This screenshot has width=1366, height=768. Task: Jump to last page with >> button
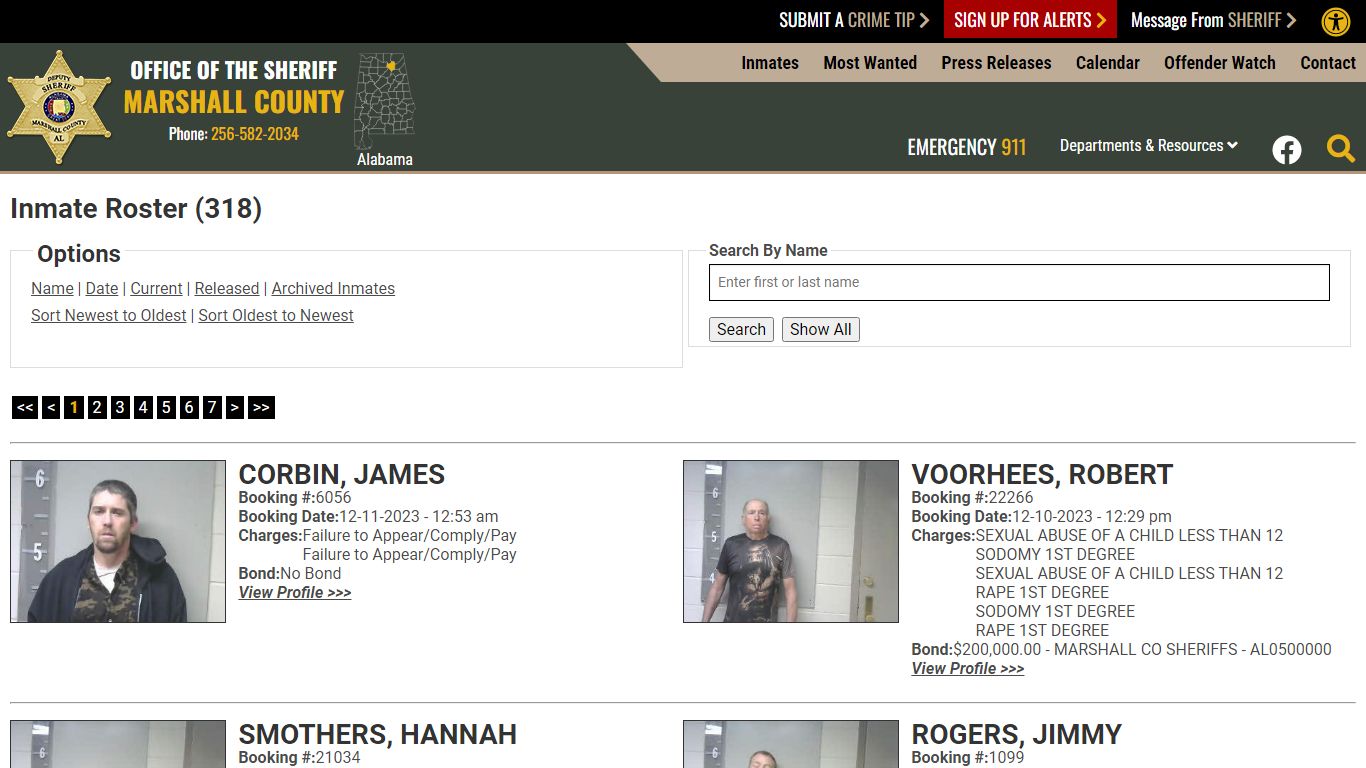click(261, 407)
